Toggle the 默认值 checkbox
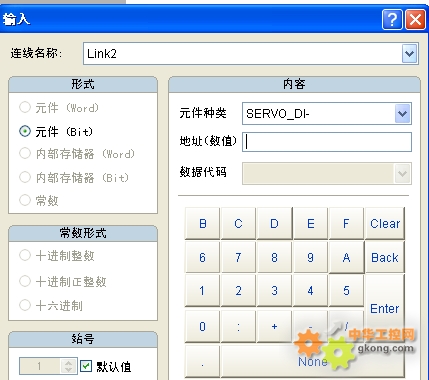The height and width of the screenshot is (380, 429). click(x=86, y=366)
